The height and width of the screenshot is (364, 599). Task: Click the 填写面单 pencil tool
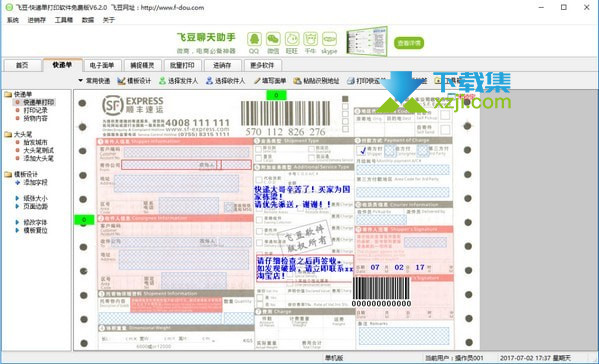coord(257,81)
